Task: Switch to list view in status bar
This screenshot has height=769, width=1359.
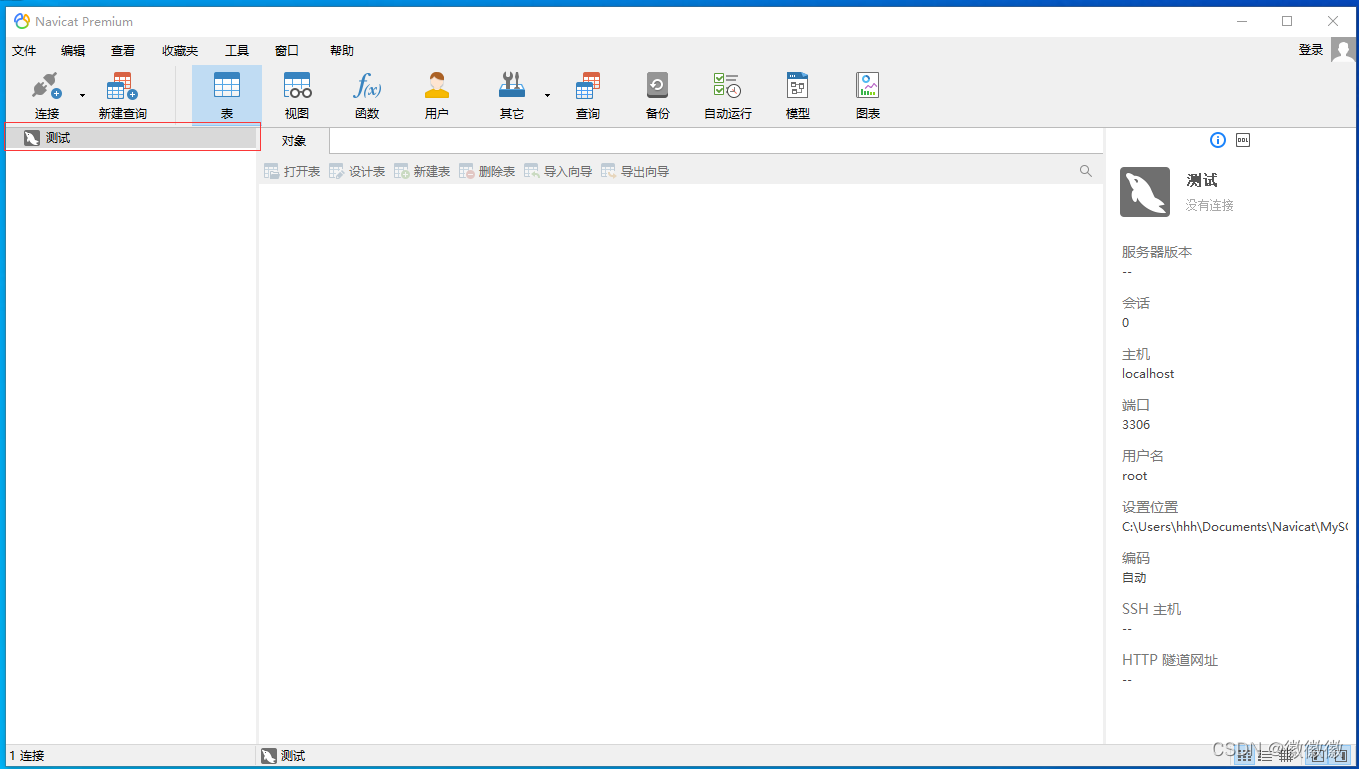Action: tap(1265, 756)
